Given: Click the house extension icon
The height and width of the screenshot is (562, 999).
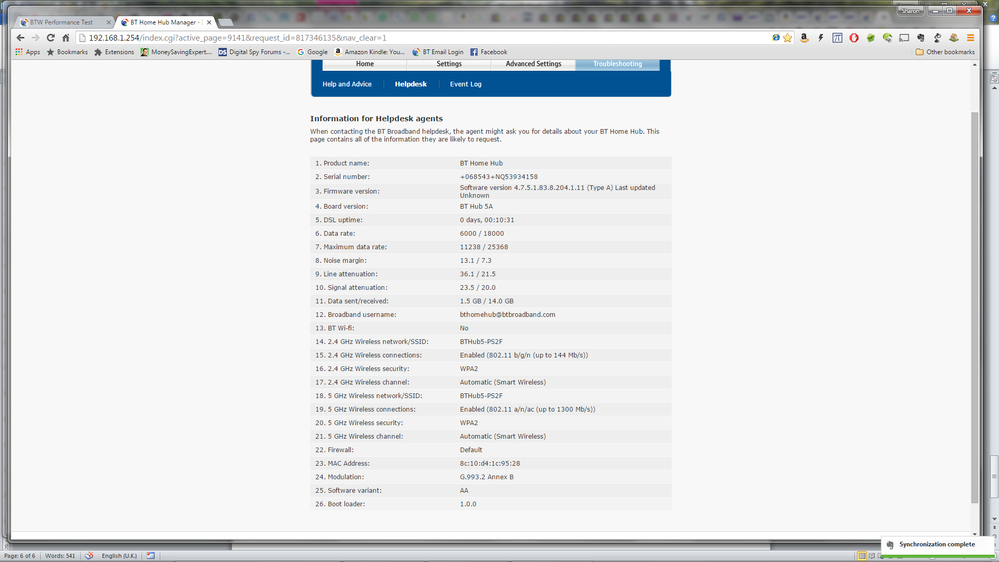Looking at the screenshot, I should click(x=954, y=38).
